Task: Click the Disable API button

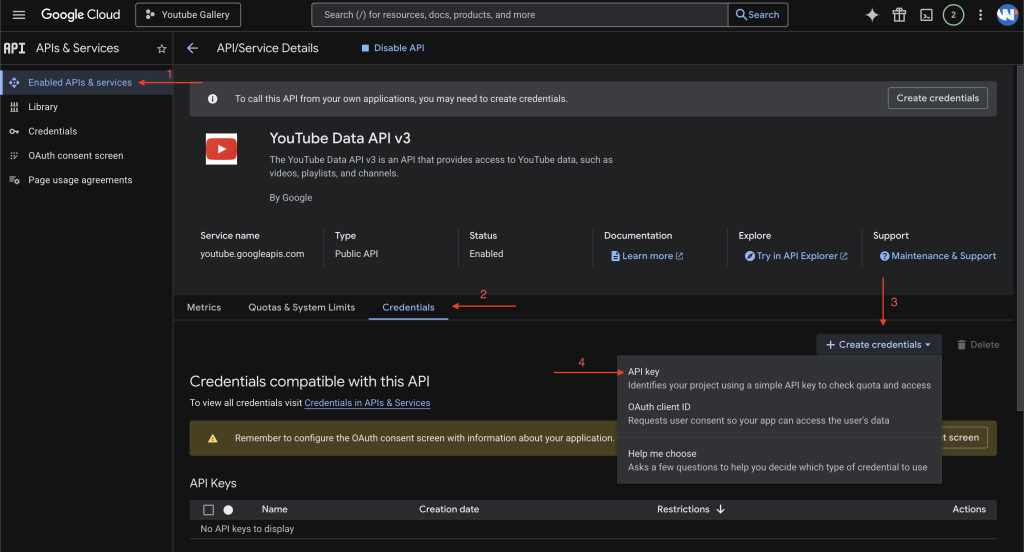Action: [x=392, y=48]
